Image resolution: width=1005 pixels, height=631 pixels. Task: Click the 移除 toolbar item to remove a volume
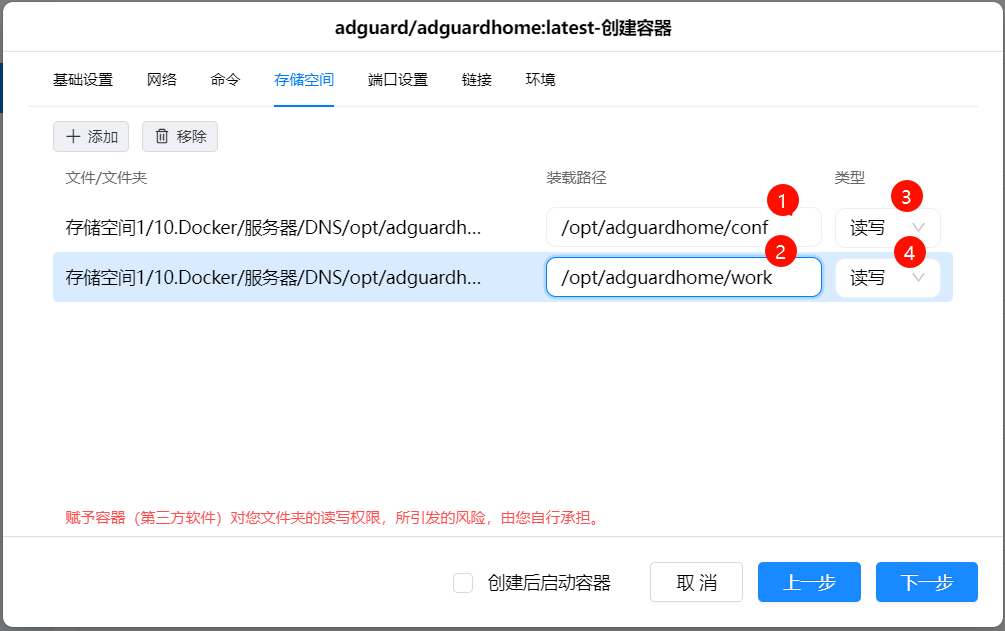180,136
